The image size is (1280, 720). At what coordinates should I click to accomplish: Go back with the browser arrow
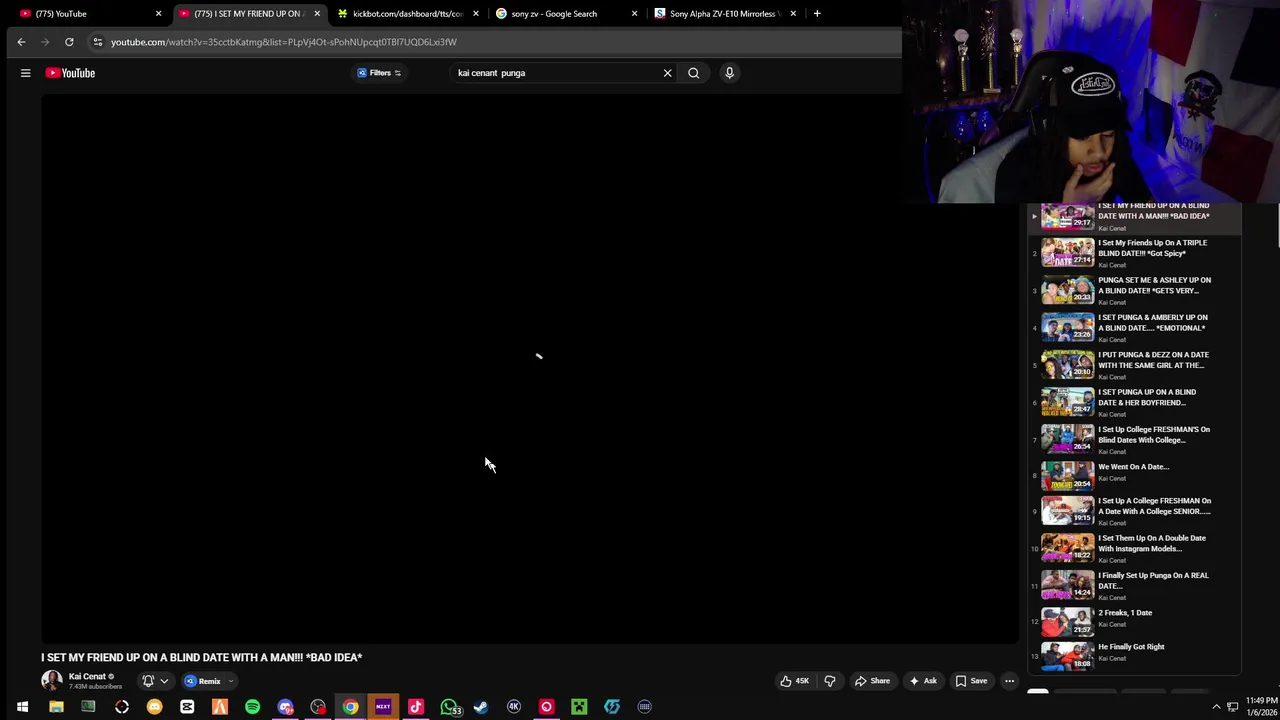click(x=21, y=42)
